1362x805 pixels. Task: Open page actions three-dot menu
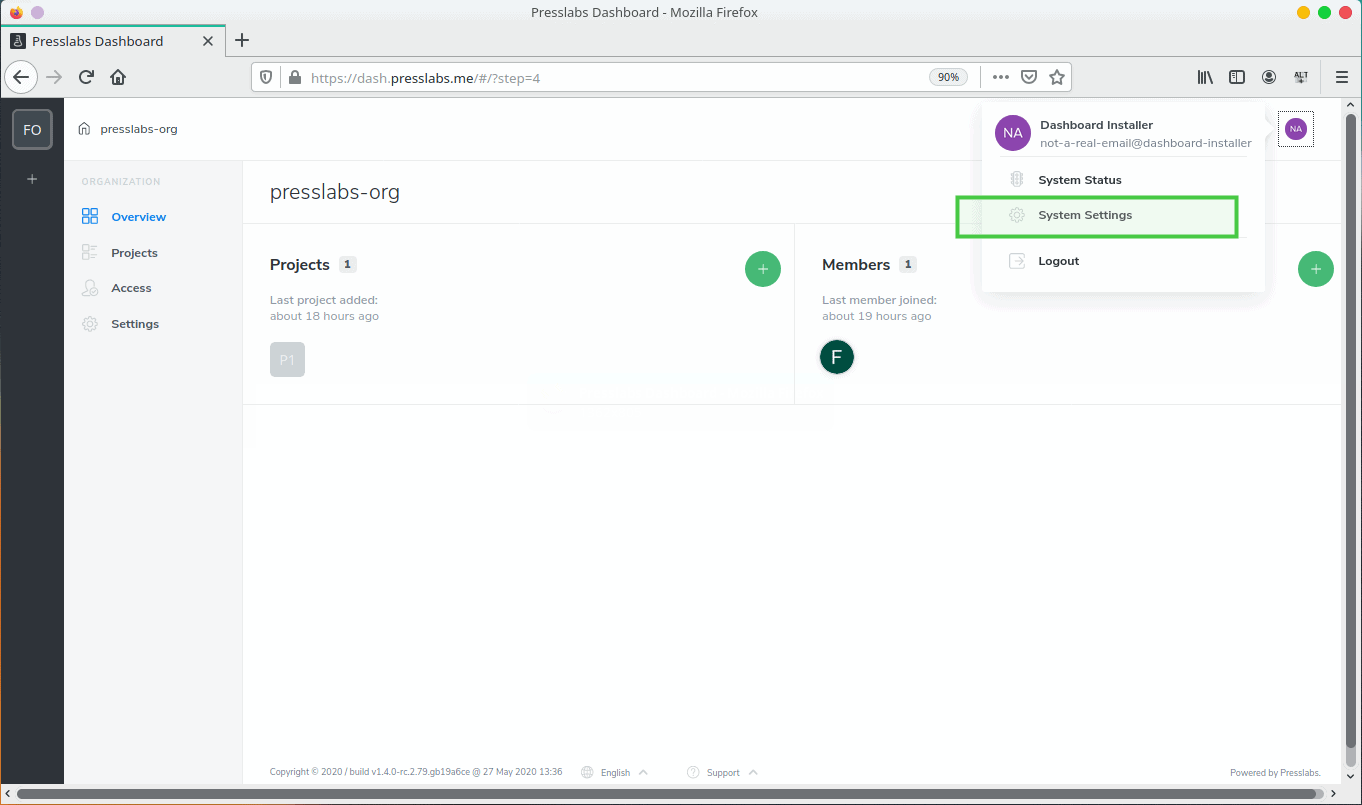coord(1001,77)
